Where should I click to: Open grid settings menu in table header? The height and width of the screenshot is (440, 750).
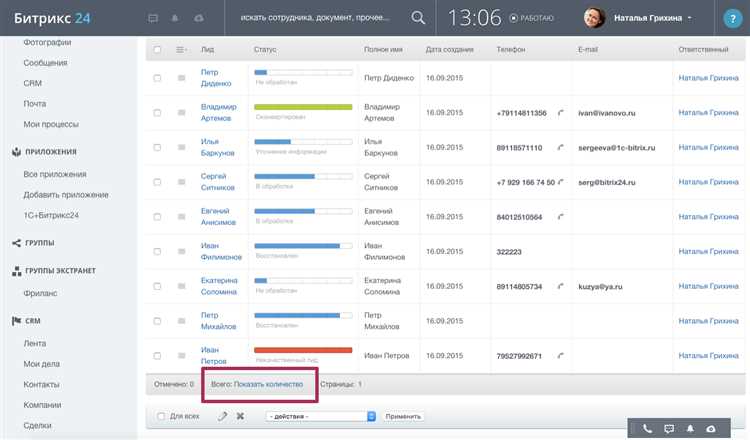pos(181,49)
